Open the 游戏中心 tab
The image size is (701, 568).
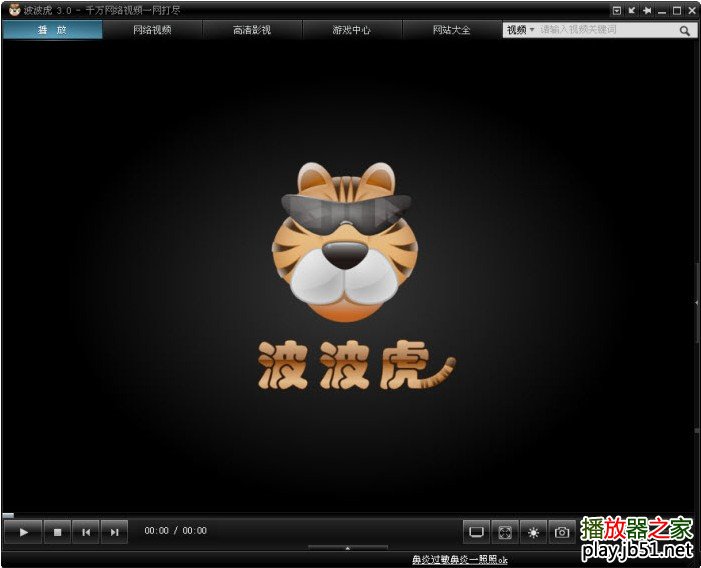(352, 30)
